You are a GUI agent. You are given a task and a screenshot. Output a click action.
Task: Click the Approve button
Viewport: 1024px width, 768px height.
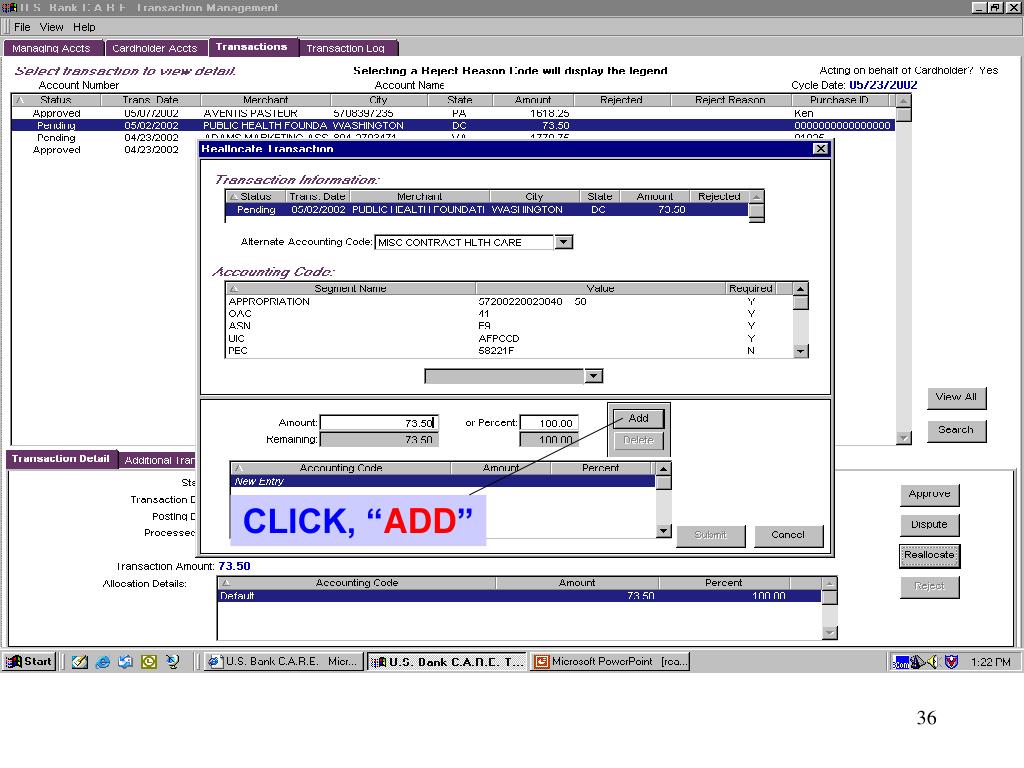(x=929, y=494)
